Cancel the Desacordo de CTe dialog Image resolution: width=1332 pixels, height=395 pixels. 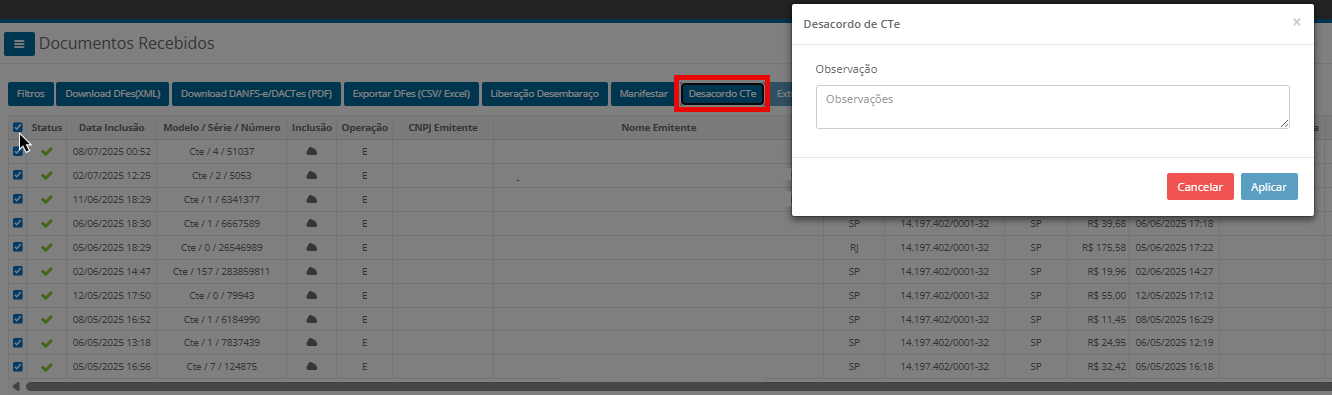(1200, 187)
